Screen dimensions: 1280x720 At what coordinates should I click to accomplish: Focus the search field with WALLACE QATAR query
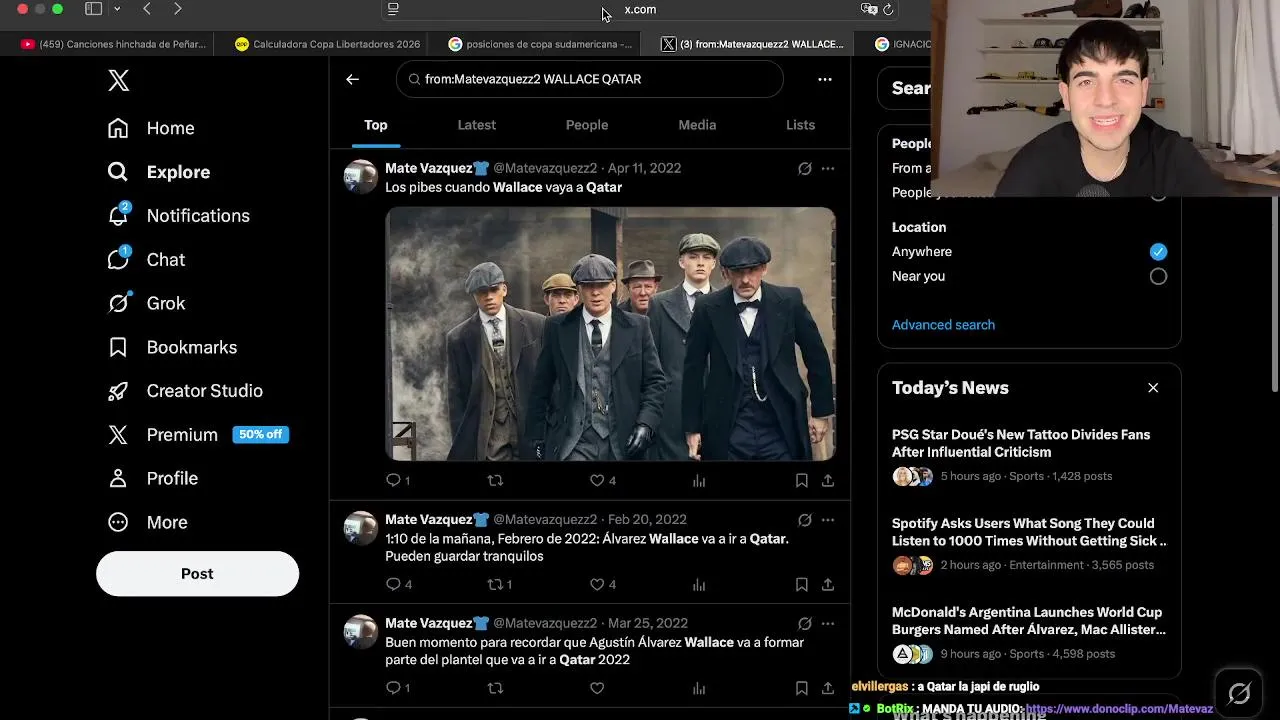click(590, 79)
